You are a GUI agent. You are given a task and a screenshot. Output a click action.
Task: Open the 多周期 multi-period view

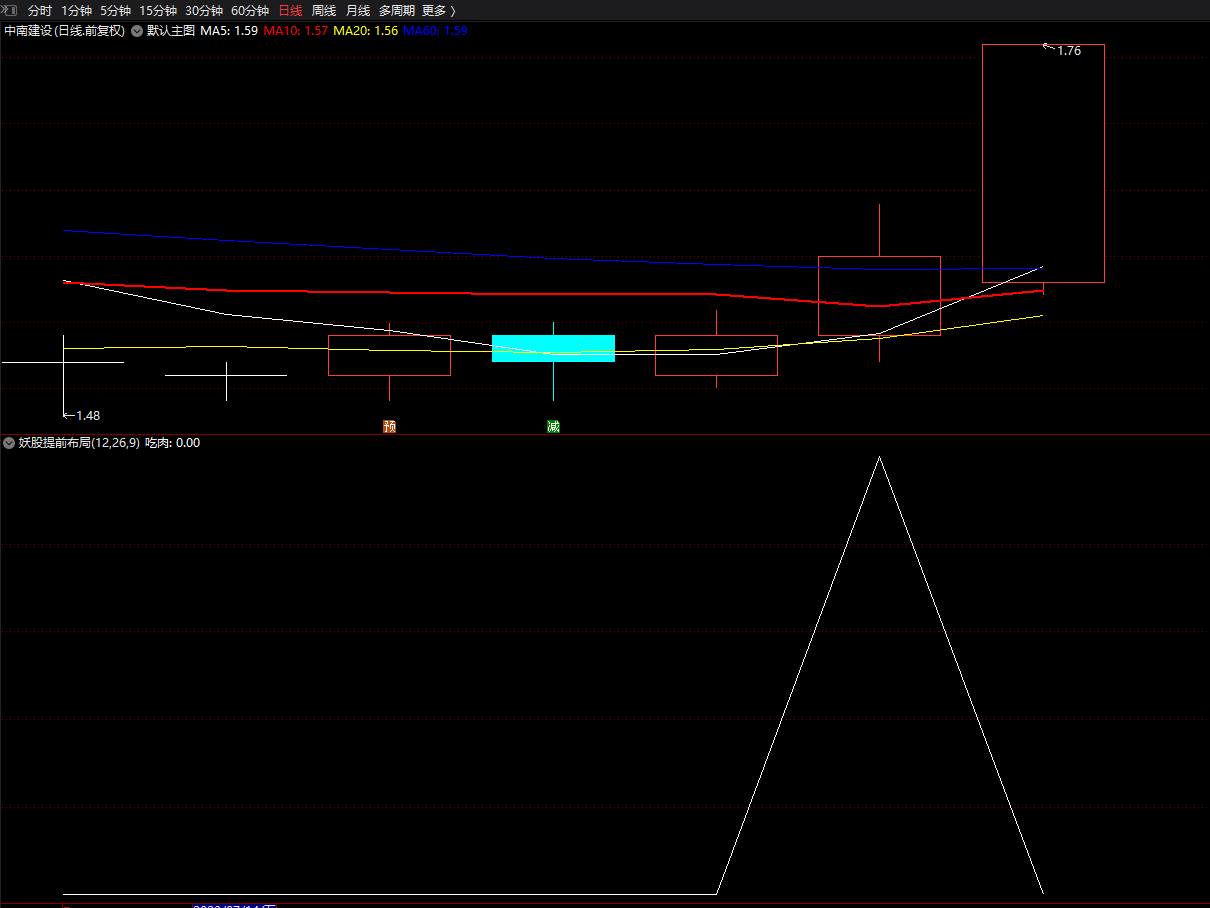tap(397, 10)
